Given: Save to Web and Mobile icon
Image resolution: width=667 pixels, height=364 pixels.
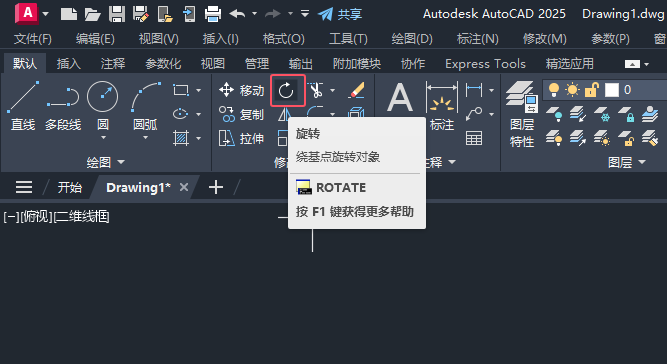Looking at the screenshot, I should pyautogui.click(x=189, y=14).
